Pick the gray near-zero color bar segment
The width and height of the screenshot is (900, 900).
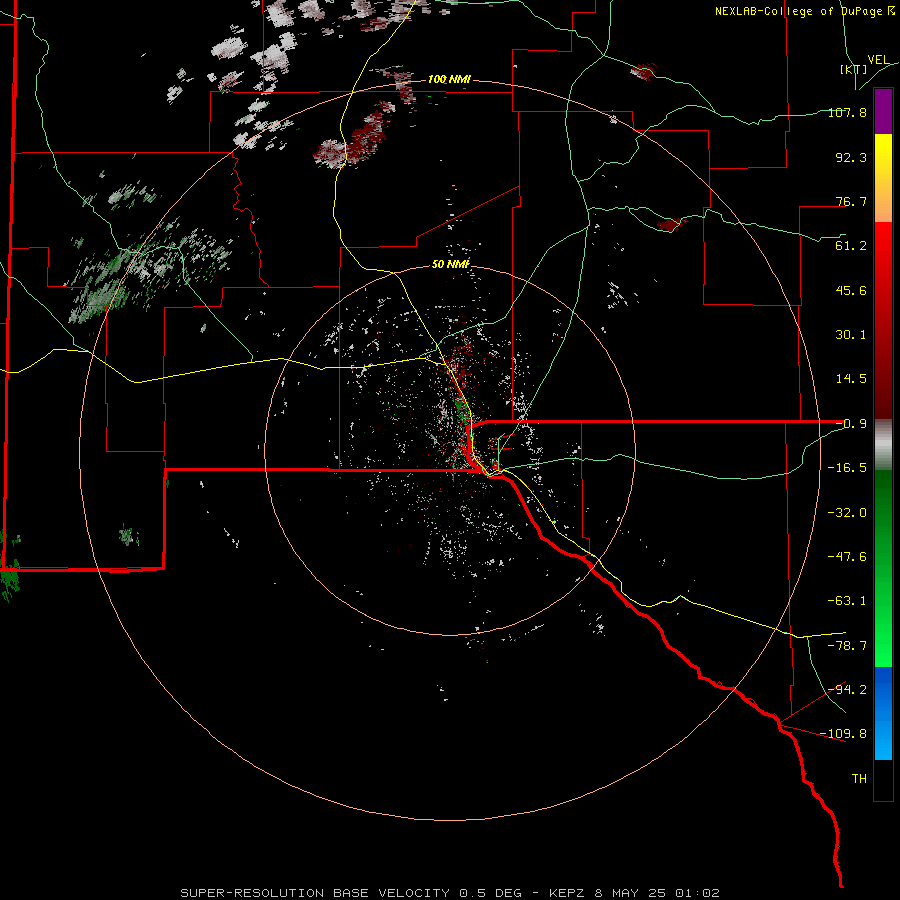pos(883,445)
